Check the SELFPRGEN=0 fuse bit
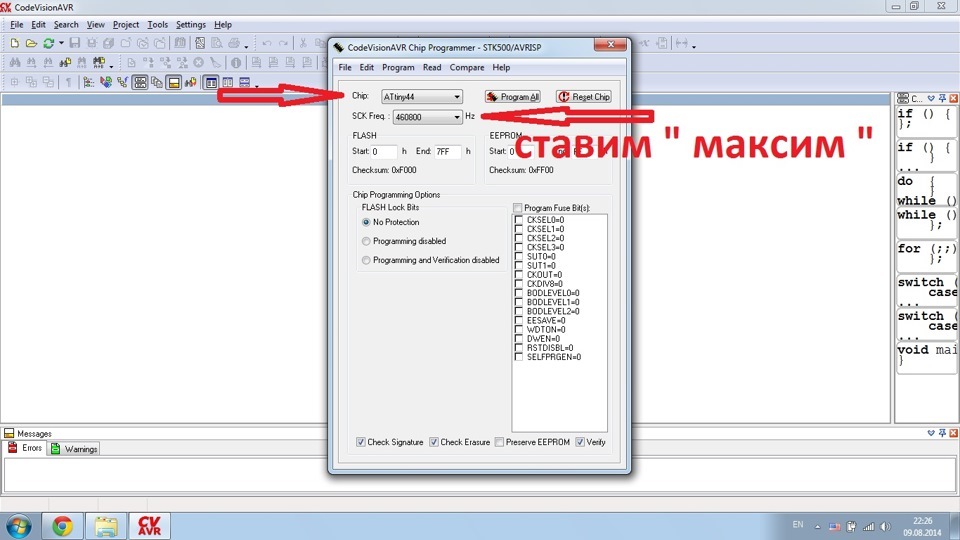The width and height of the screenshot is (960, 540). (x=519, y=357)
